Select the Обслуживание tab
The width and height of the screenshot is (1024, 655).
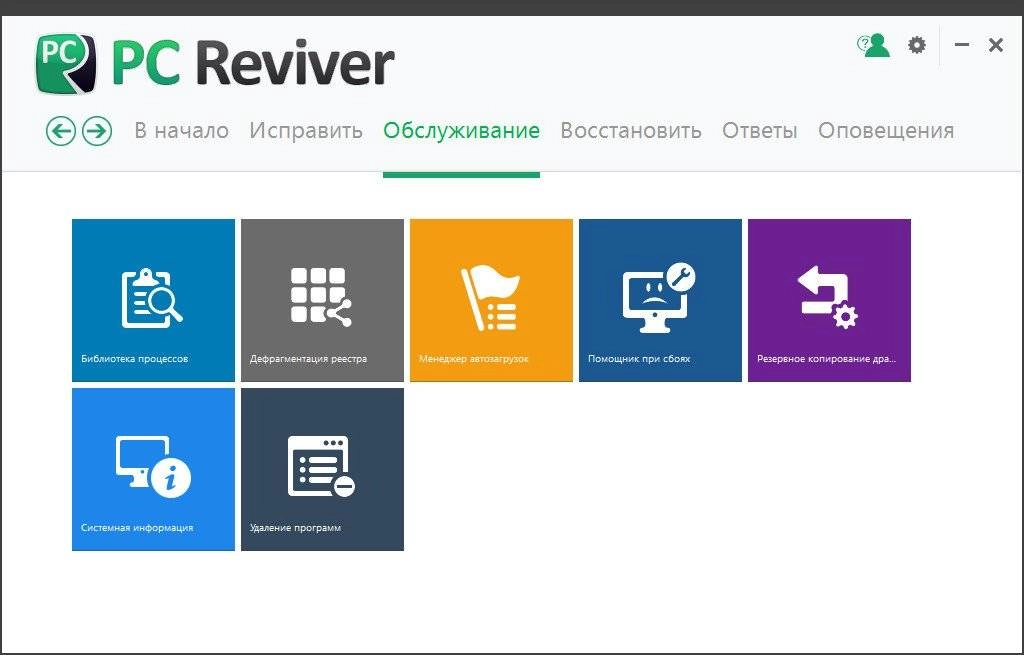461,131
